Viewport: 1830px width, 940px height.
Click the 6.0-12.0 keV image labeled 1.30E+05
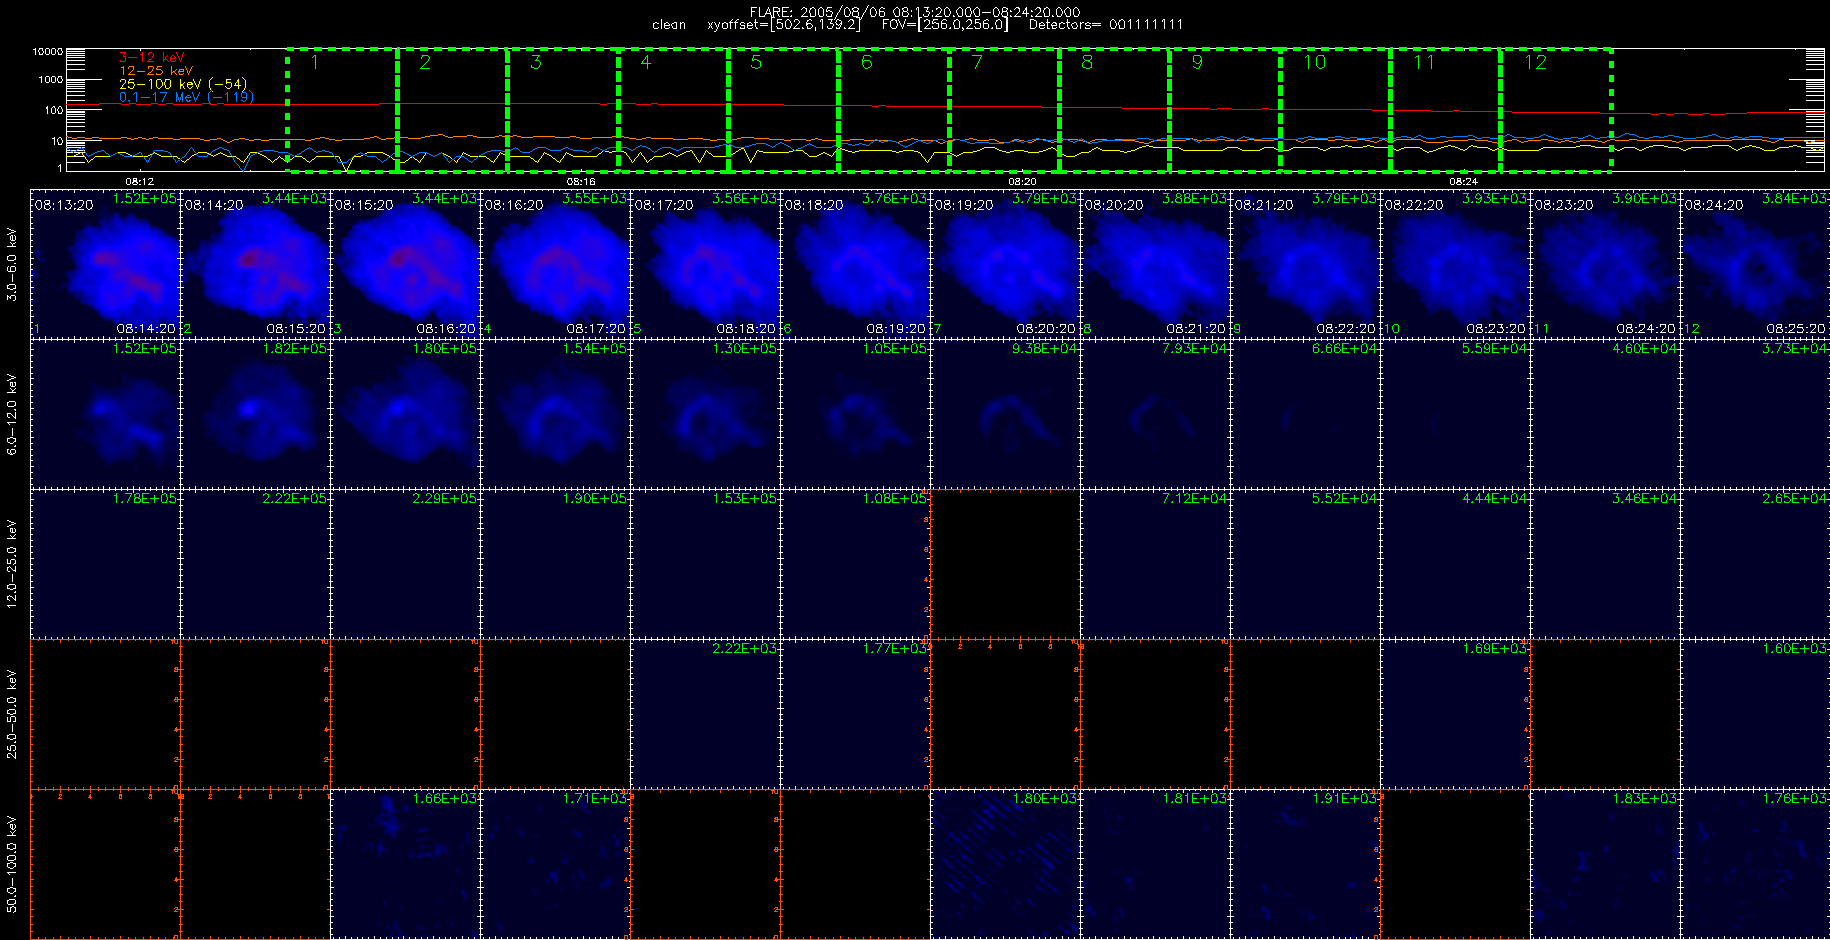click(706, 413)
